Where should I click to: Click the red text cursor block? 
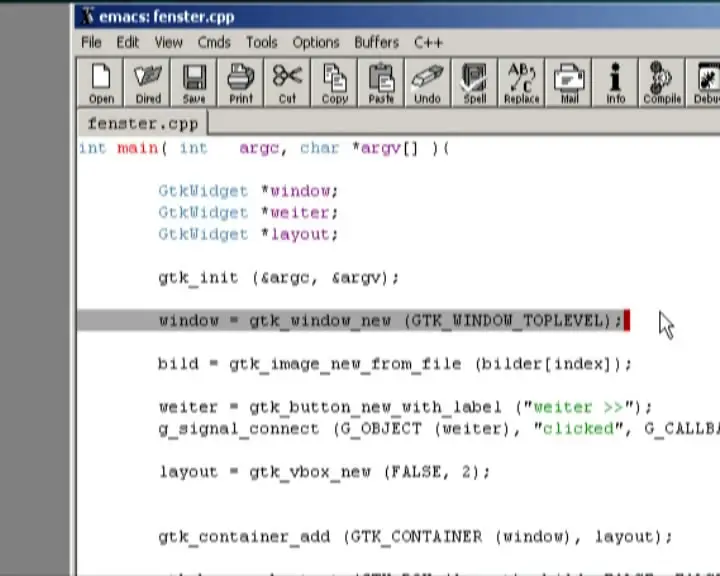click(627, 320)
